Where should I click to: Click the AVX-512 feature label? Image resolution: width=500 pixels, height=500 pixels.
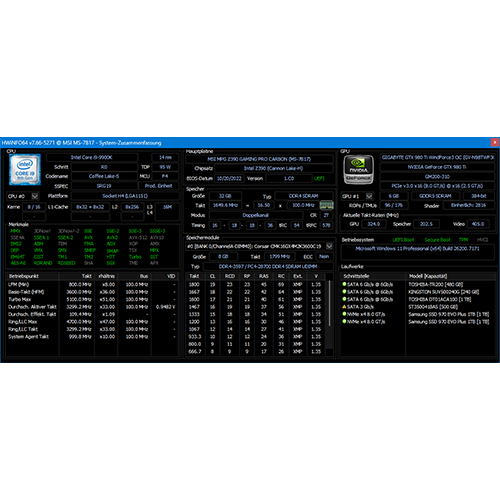[138, 238]
